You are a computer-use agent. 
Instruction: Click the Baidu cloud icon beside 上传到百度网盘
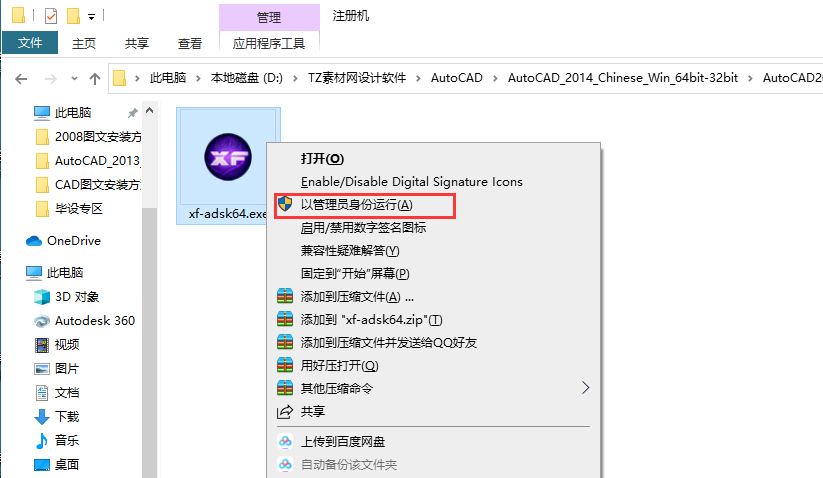point(285,442)
